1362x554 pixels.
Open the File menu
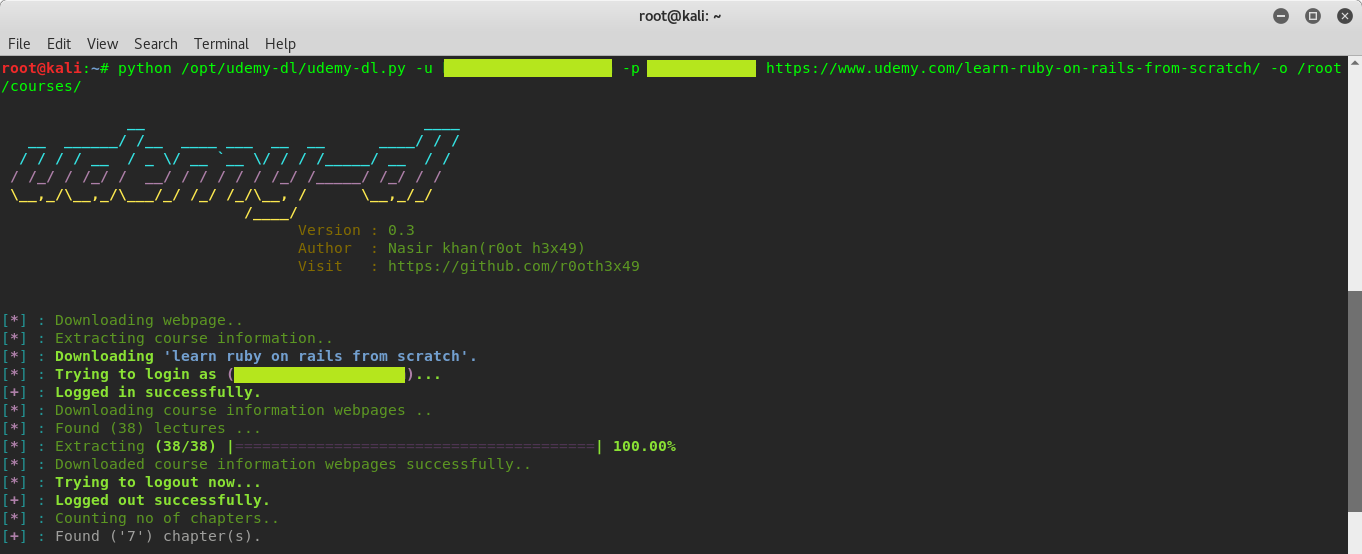pos(19,44)
